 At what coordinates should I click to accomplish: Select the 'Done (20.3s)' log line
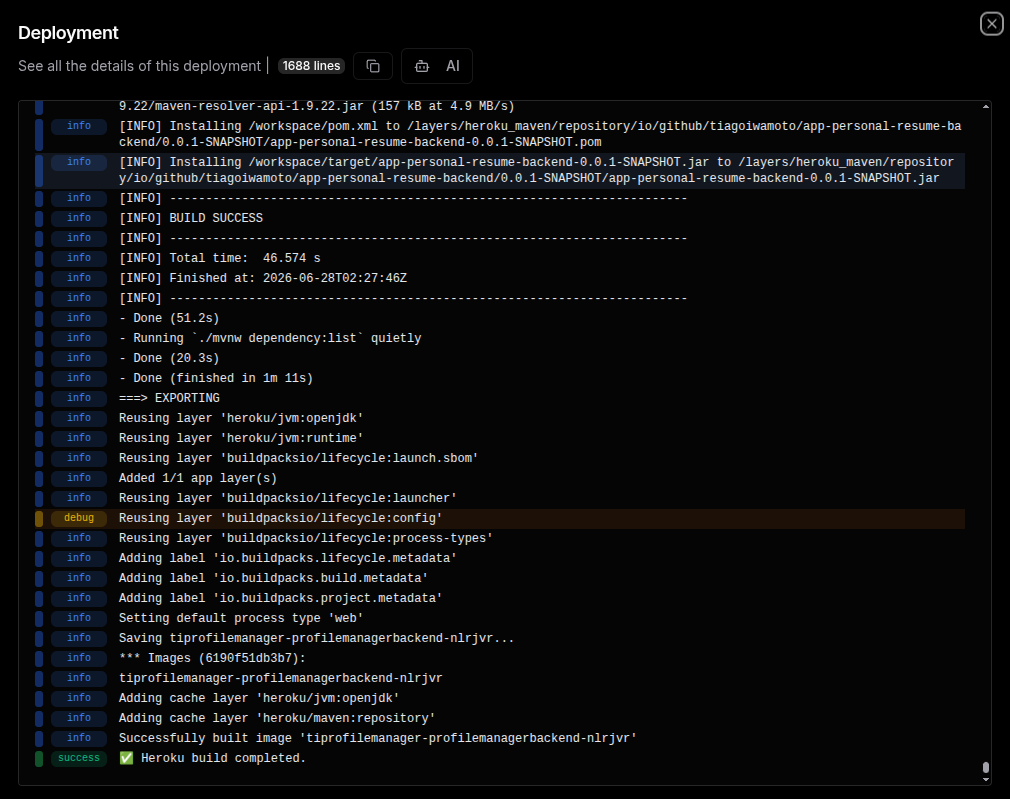499,358
